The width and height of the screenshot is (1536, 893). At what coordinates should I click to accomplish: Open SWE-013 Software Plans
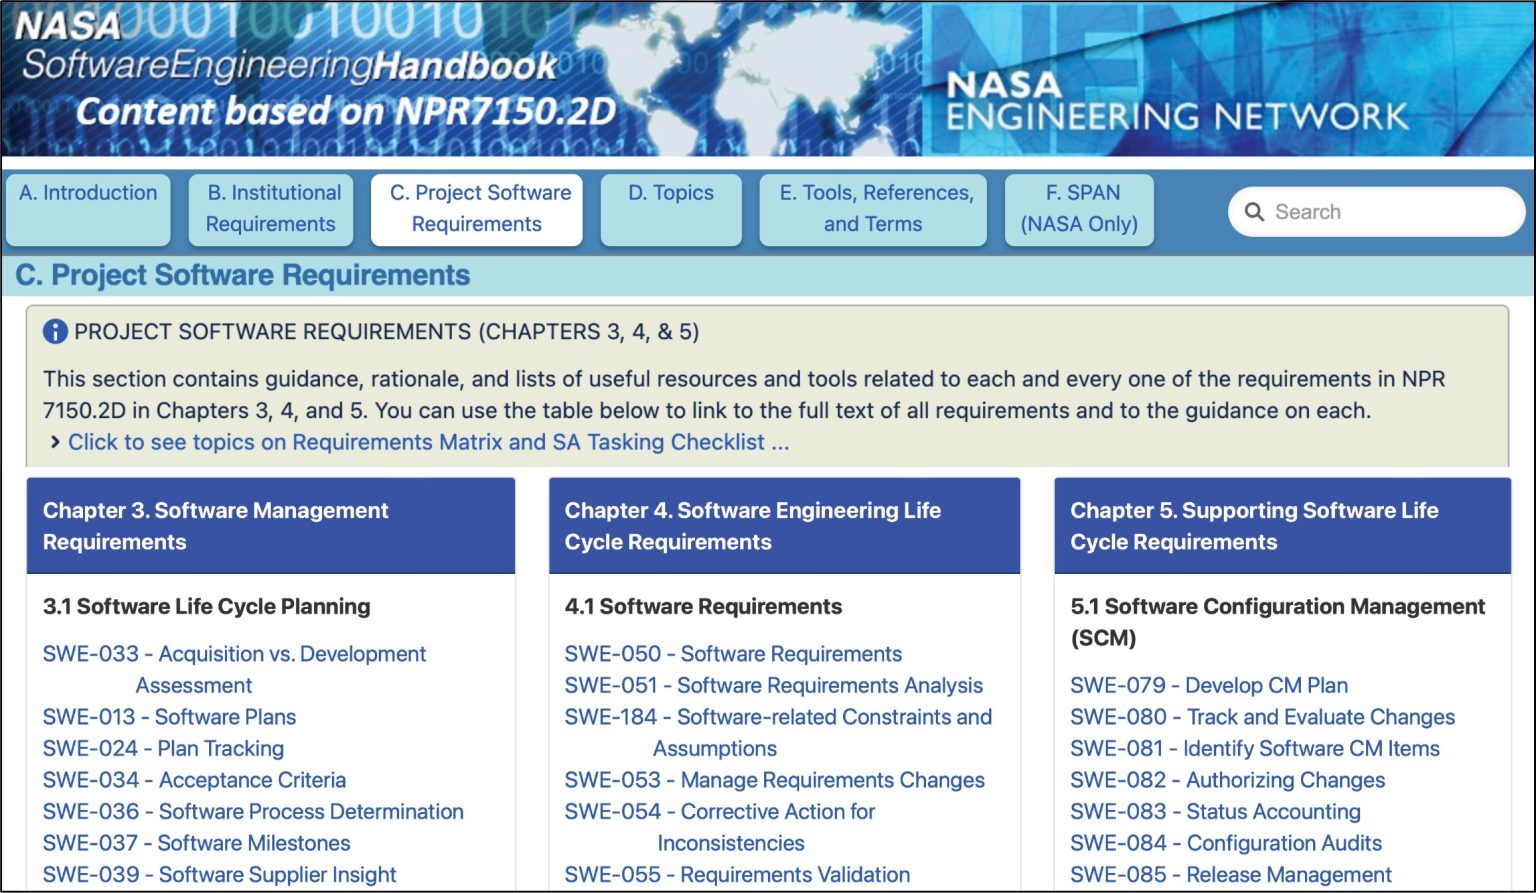(x=169, y=717)
